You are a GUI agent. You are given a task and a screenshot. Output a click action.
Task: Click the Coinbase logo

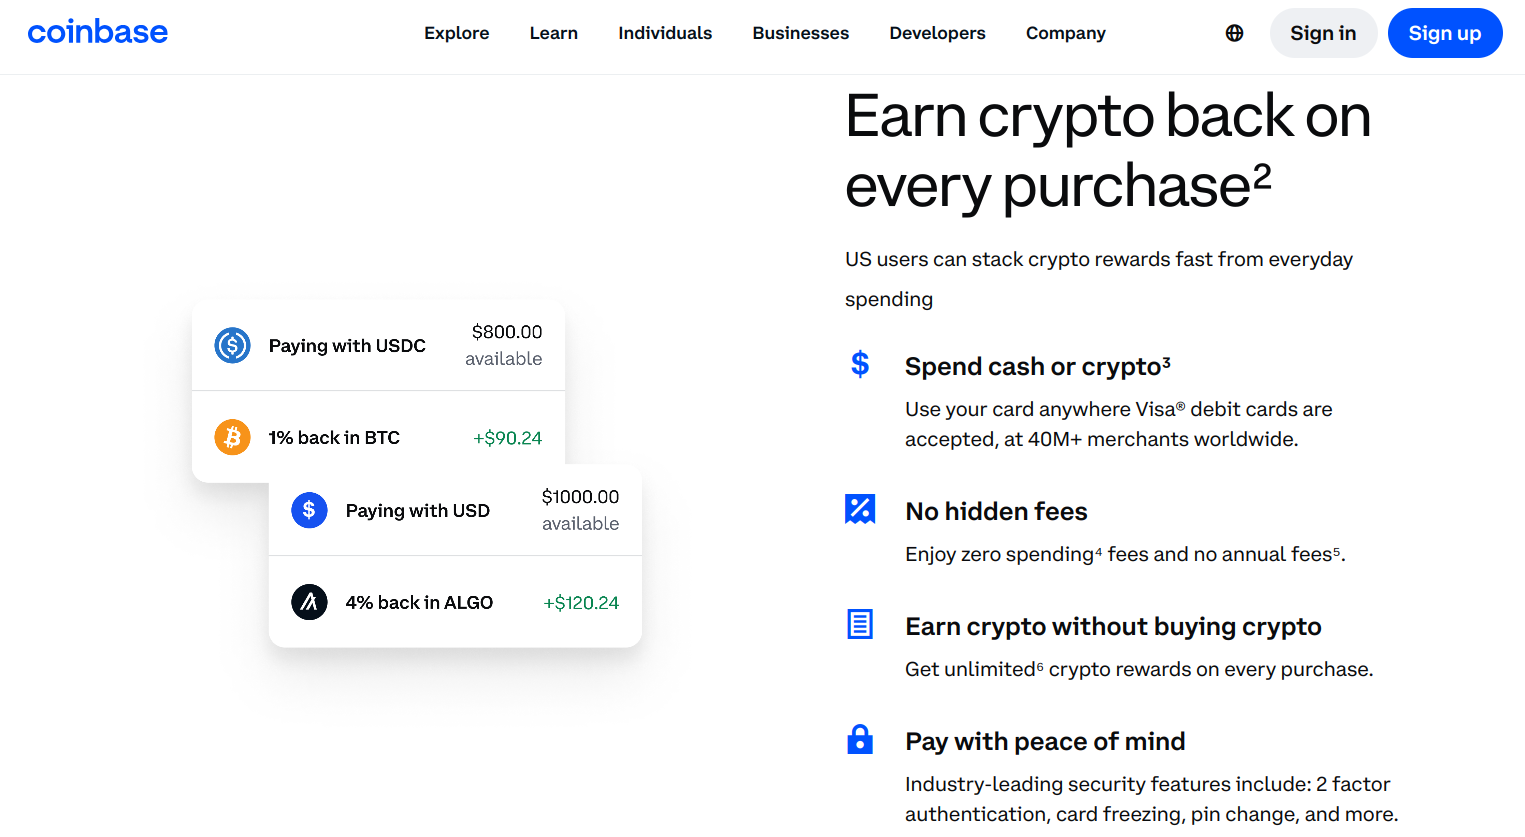[x=98, y=32]
